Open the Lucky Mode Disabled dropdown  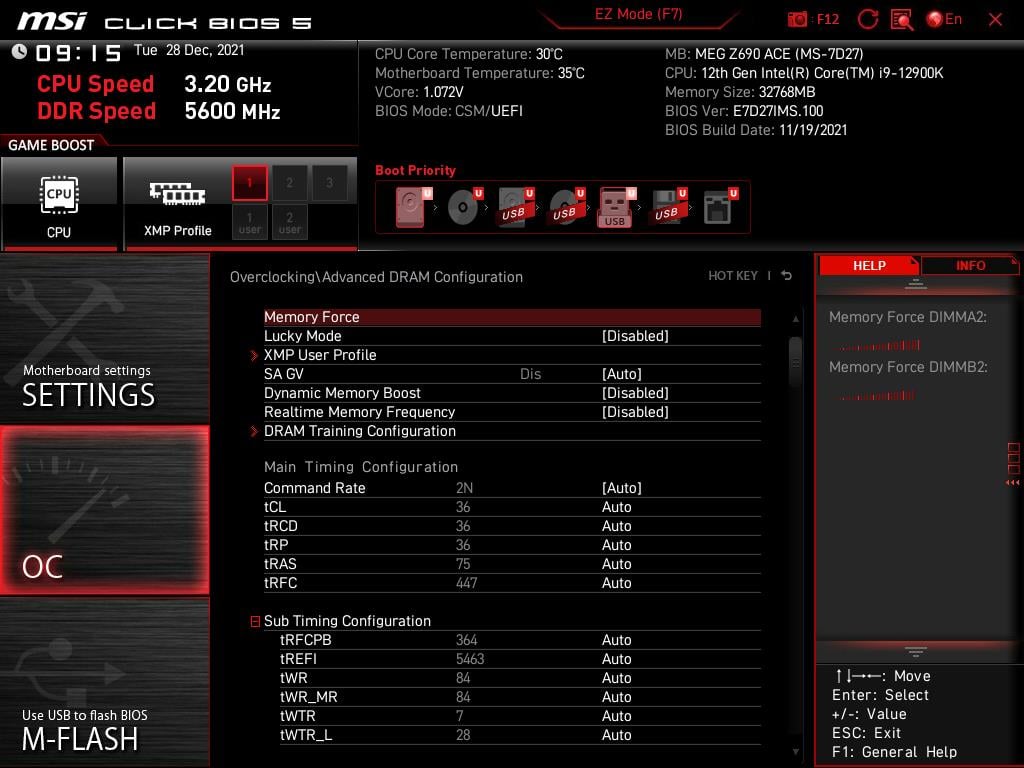pyautogui.click(x=635, y=336)
